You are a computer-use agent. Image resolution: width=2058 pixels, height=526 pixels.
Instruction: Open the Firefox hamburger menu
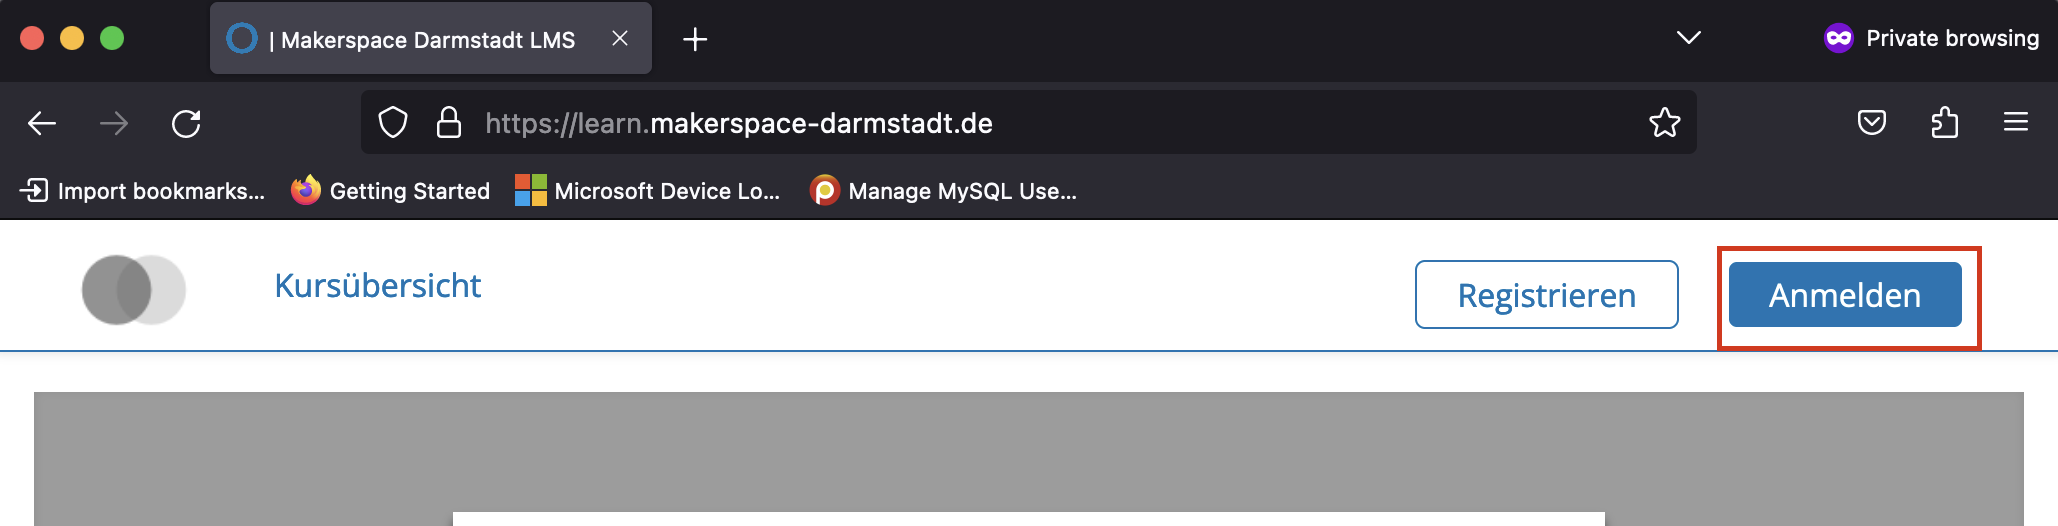coord(2016,123)
